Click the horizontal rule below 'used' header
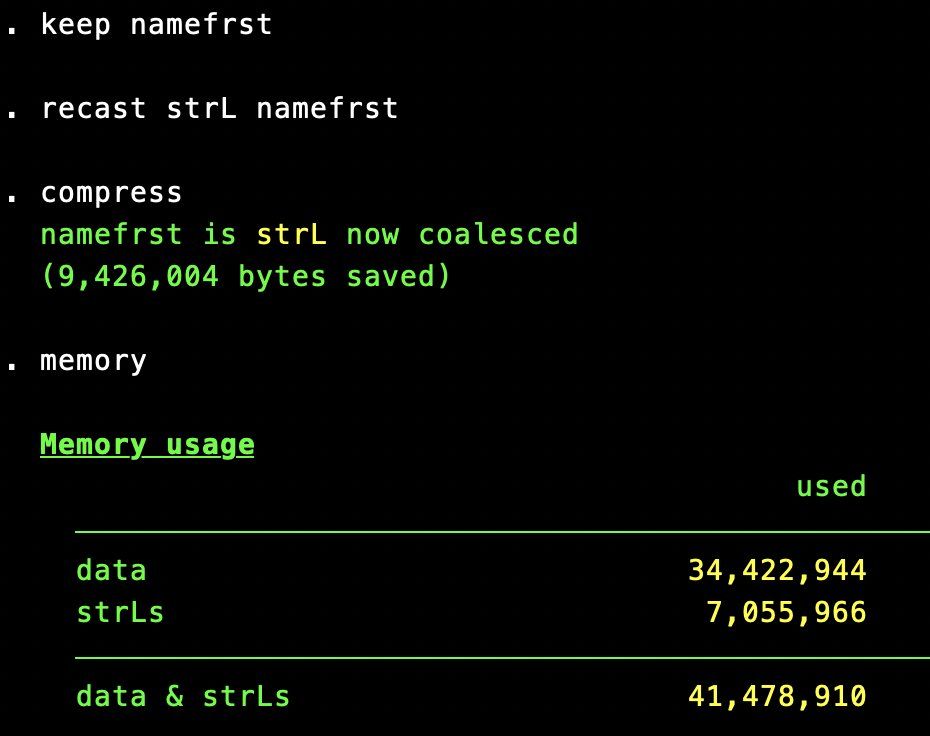The width and height of the screenshot is (930, 736). [500, 532]
